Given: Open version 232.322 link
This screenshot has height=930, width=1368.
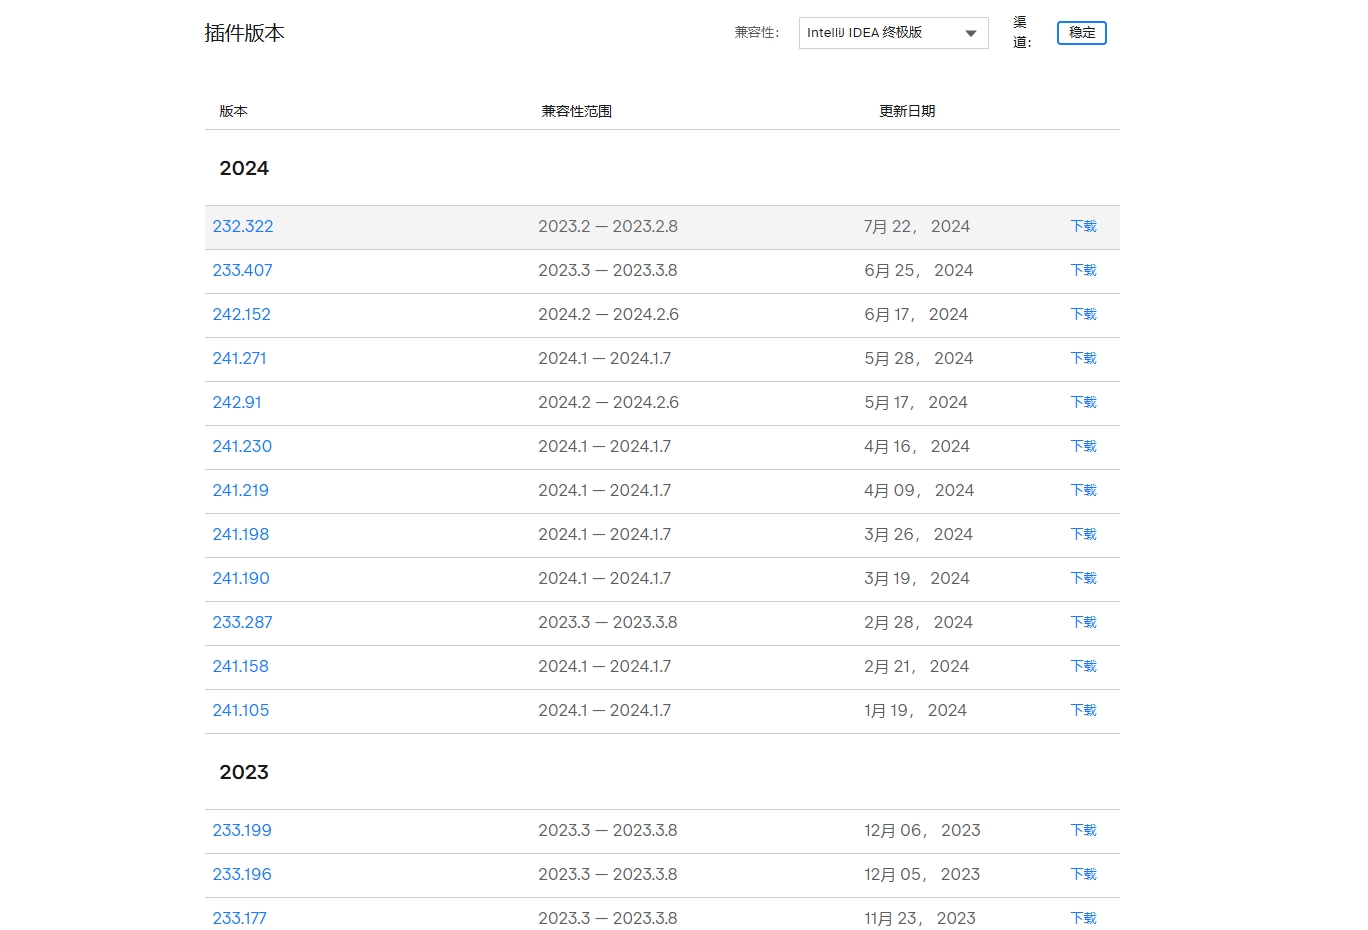Looking at the screenshot, I should point(243,227).
